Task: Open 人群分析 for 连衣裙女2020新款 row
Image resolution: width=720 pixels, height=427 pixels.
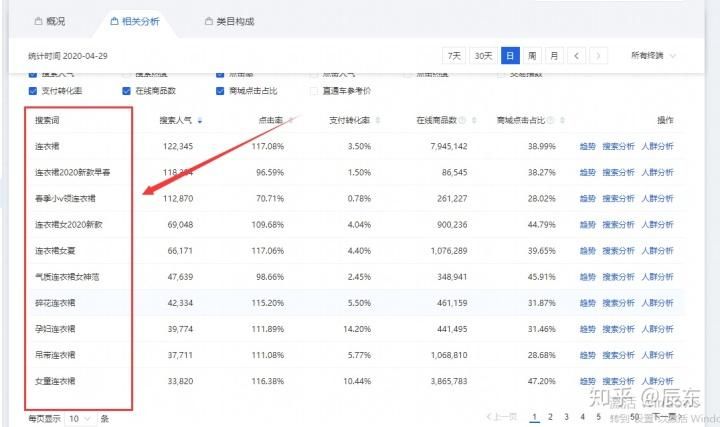Action: 657,225
